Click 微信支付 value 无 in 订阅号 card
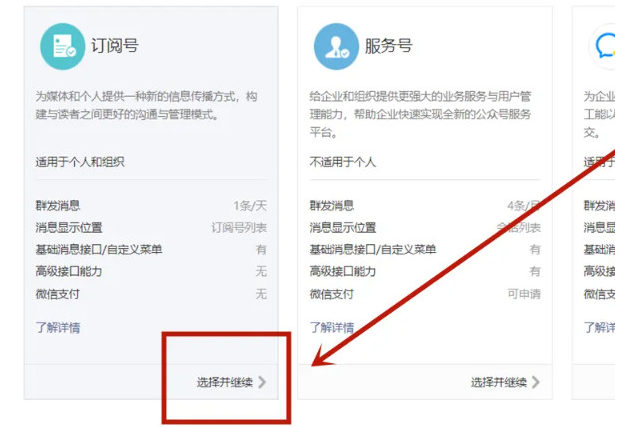 click(261, 294)
